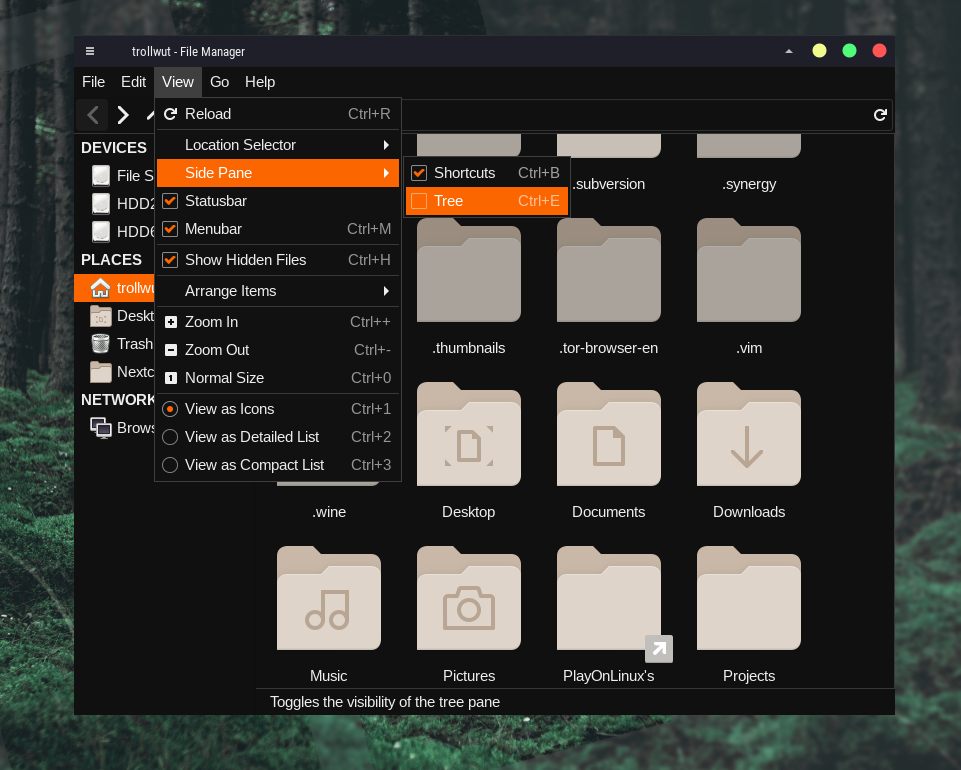Viewport: 961px width, 770px height.
Task: Open the Go menu
Action: coord(219,82)
